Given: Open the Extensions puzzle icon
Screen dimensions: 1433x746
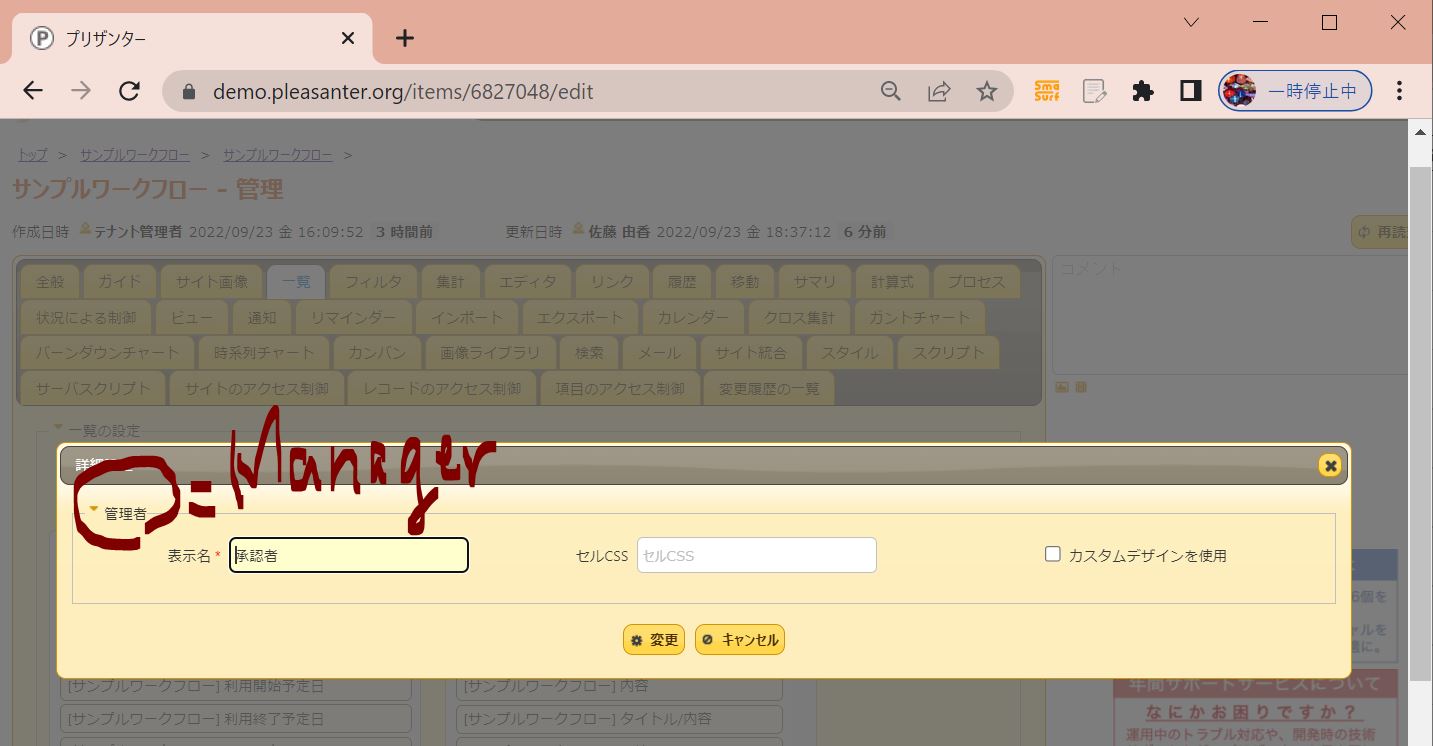Looking at the screenshot, I should (x=1142, y=92).
